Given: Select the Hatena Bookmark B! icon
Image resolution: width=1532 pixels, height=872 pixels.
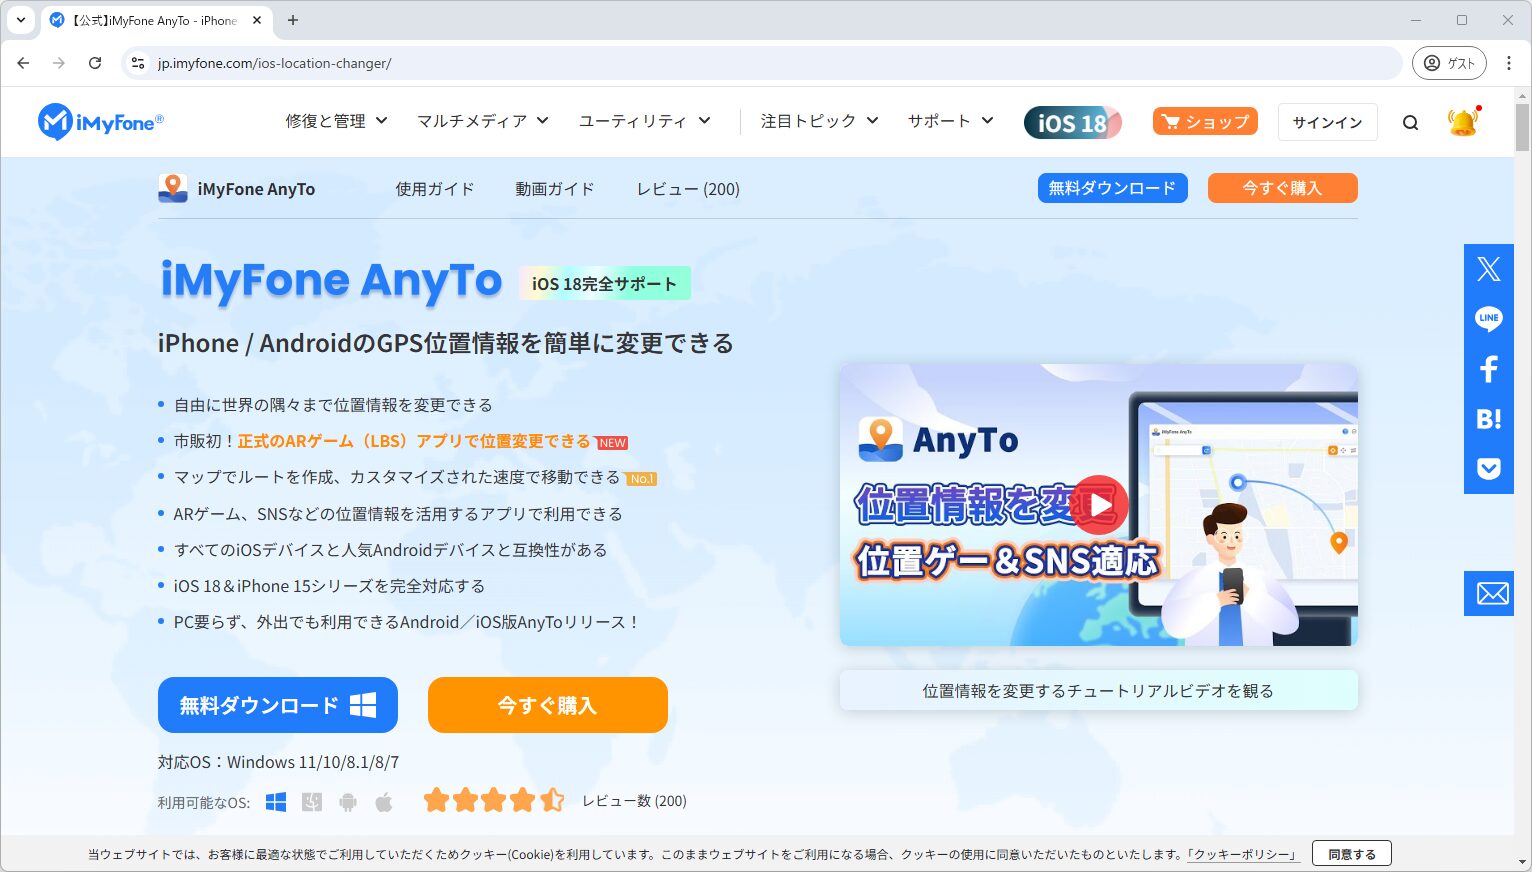Looking at the screenshot, I should coord(1488,418).
